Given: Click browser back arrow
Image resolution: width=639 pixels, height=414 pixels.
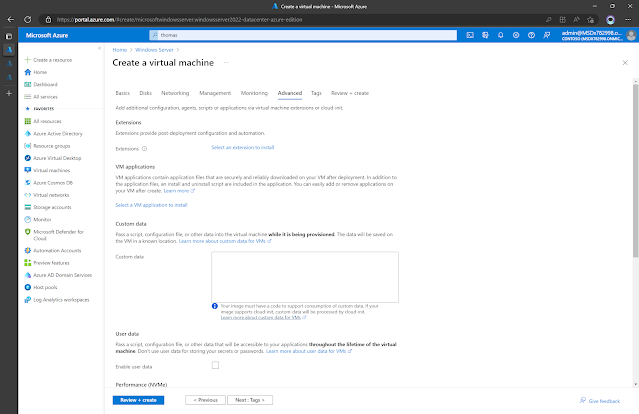Looking at the screenshot, I should [11, 19].
